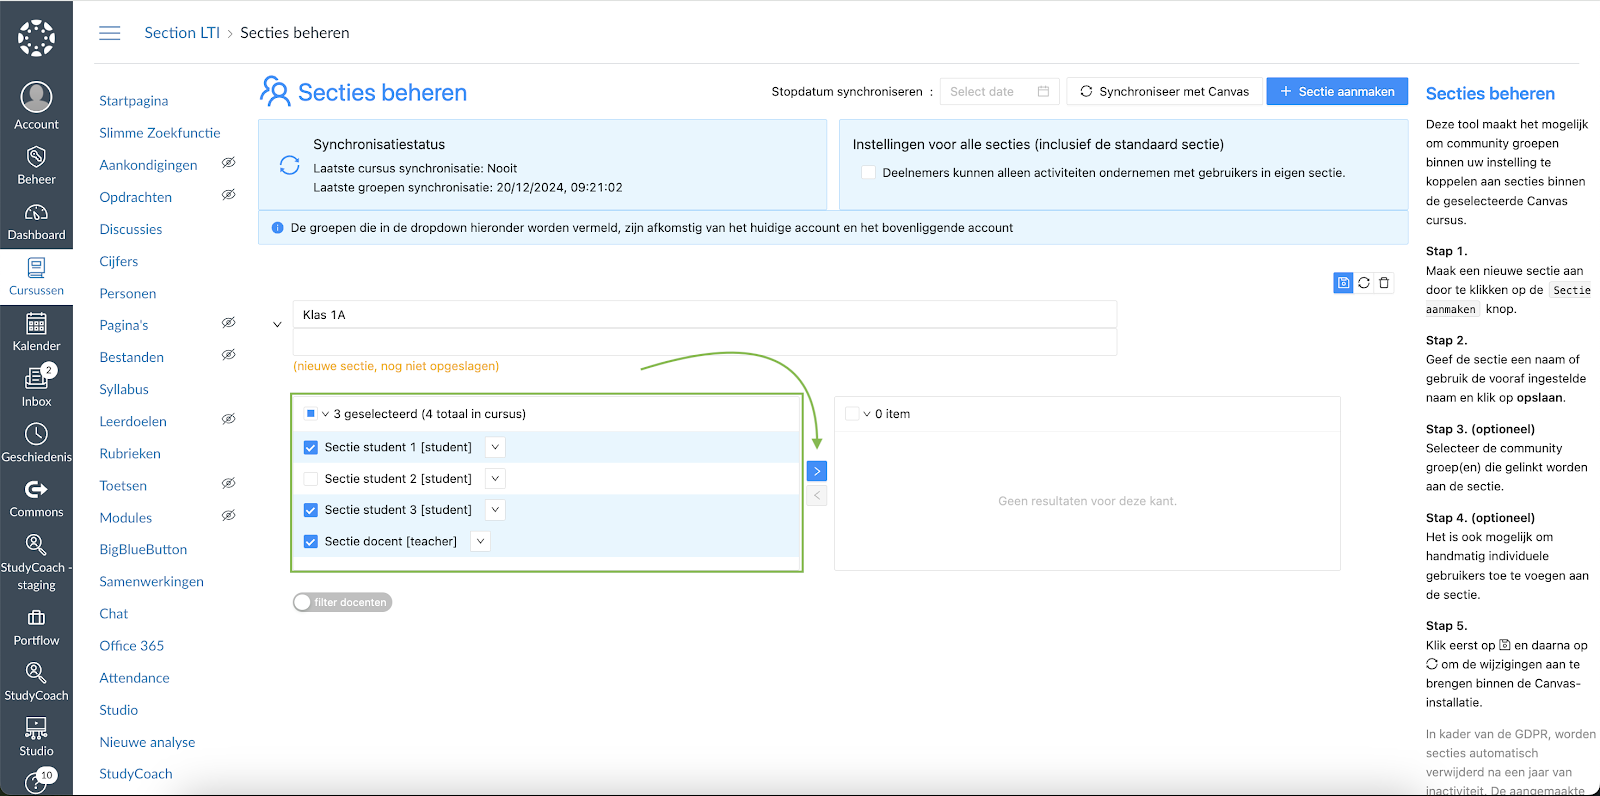
Task: Open the Inbox icon with badge
Action: 36,378
